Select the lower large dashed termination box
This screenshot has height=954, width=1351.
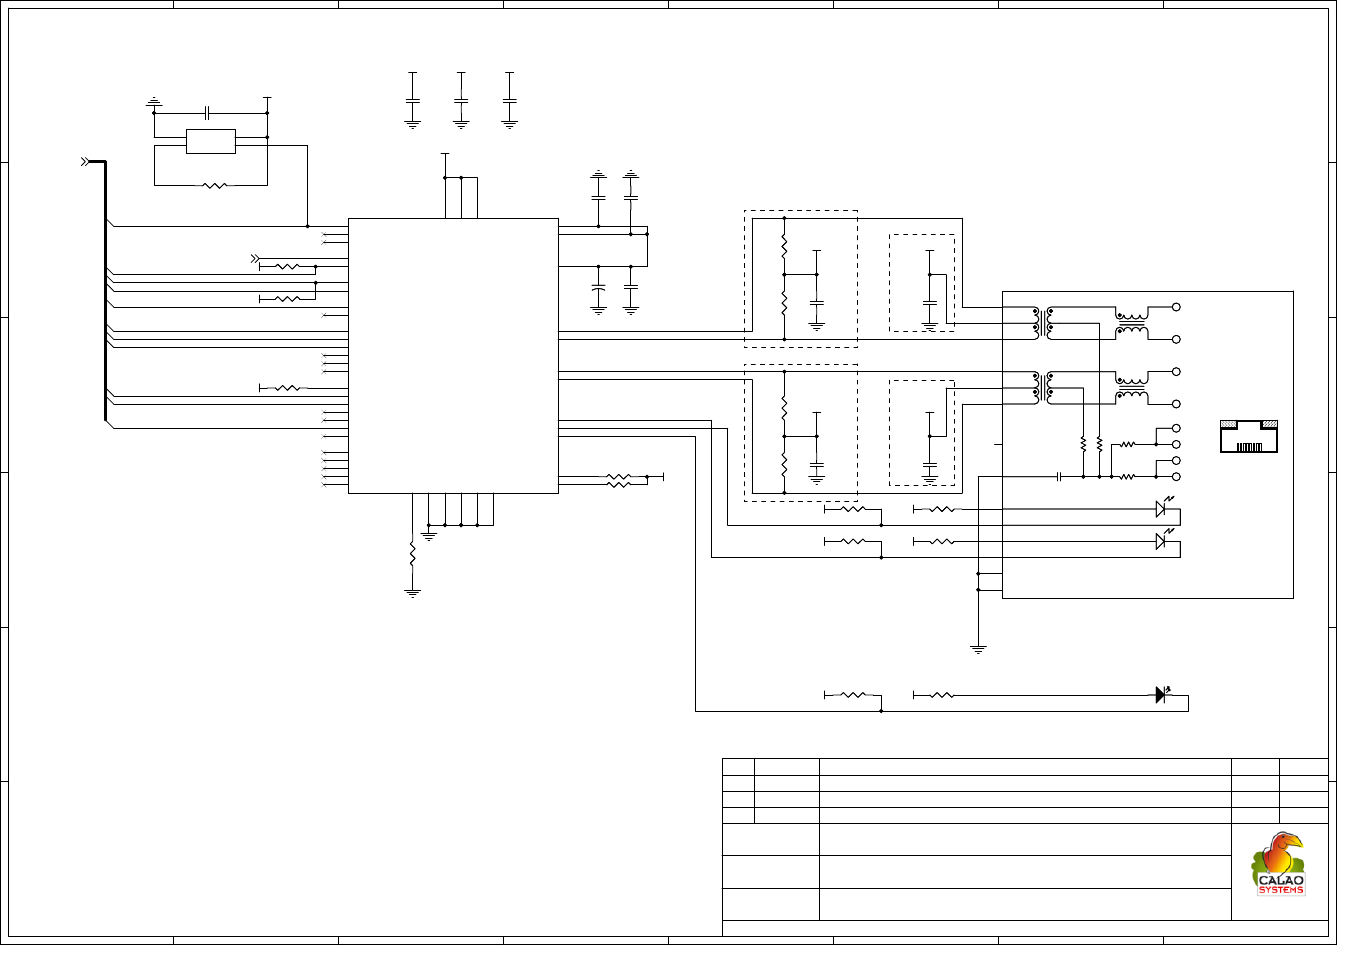point(801,433)
